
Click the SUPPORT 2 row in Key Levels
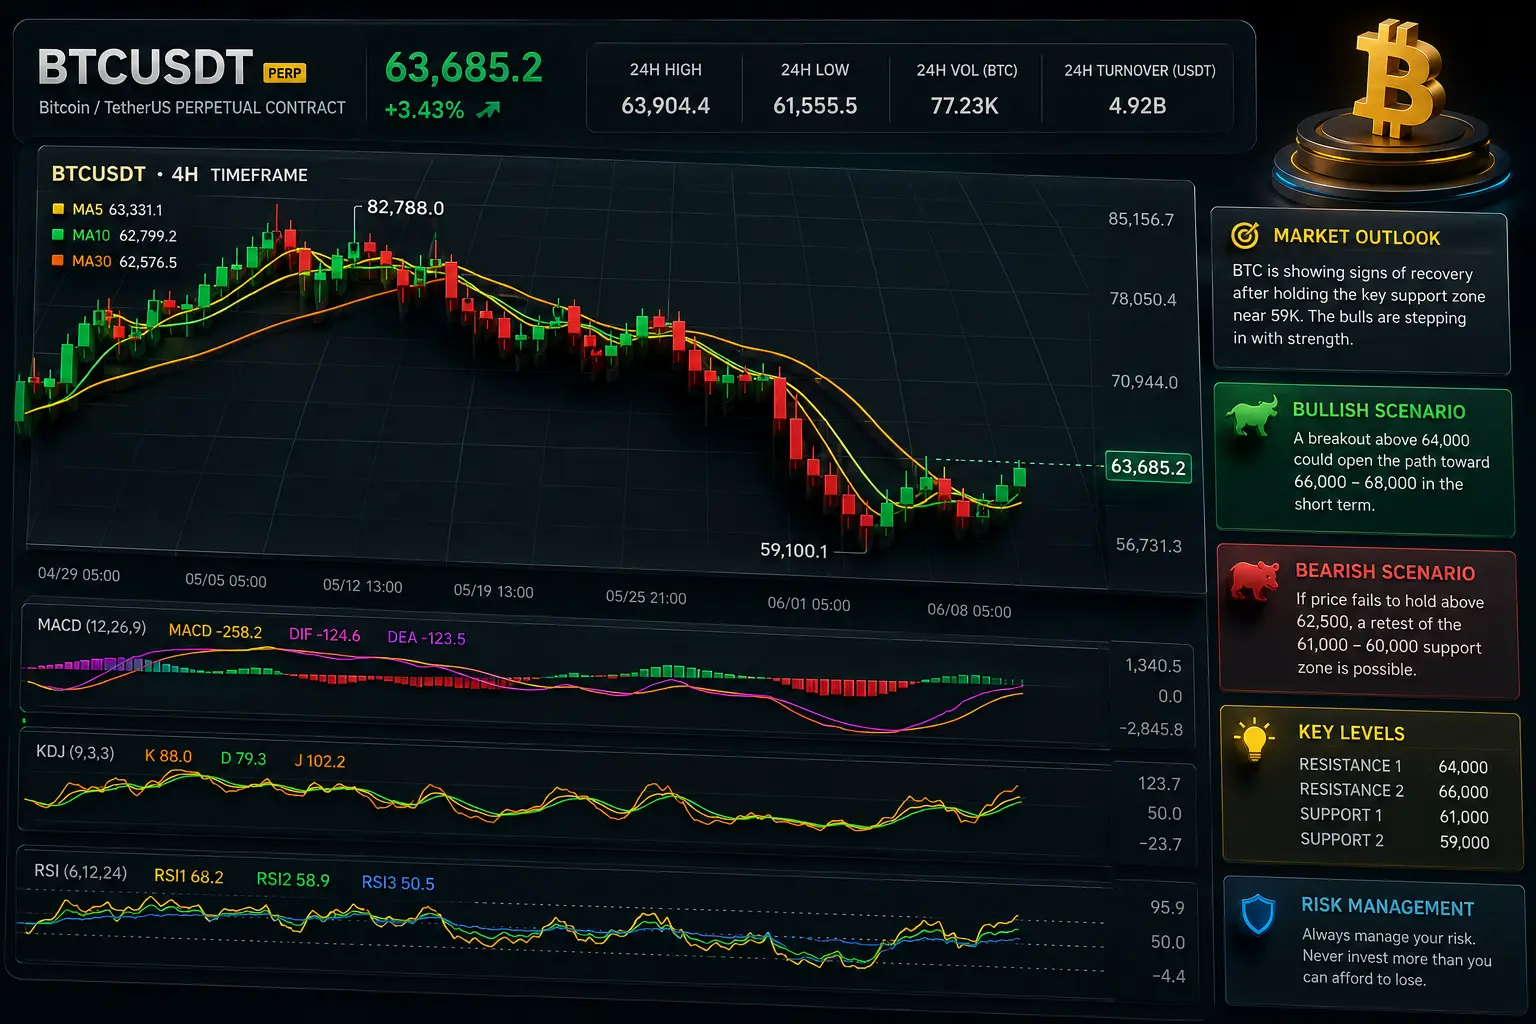point(1395,841)
